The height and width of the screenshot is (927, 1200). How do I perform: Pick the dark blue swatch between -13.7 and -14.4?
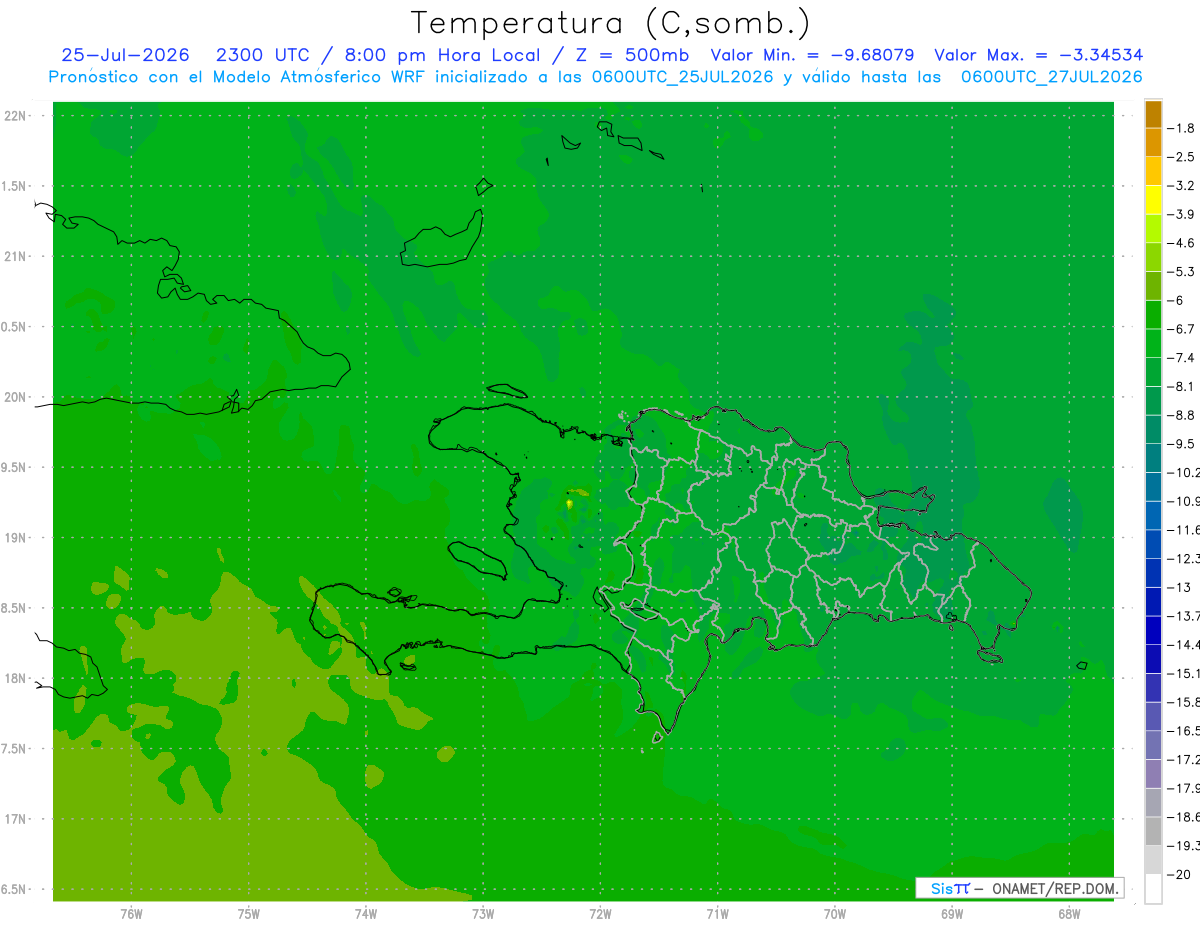click(x=1153, y=629)
